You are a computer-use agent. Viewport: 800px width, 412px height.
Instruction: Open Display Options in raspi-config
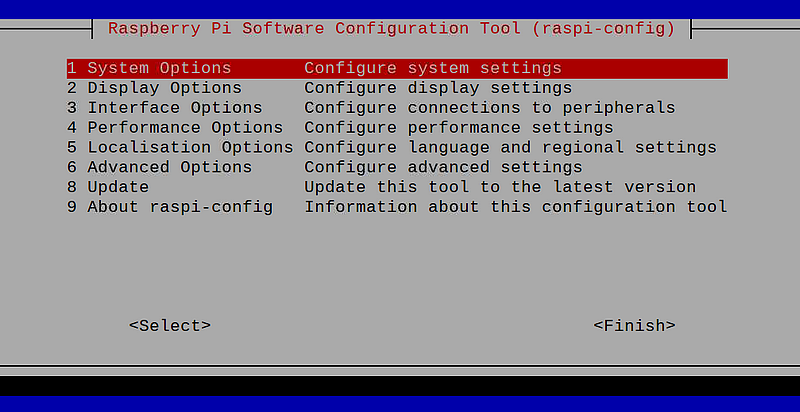click(397, 88)
